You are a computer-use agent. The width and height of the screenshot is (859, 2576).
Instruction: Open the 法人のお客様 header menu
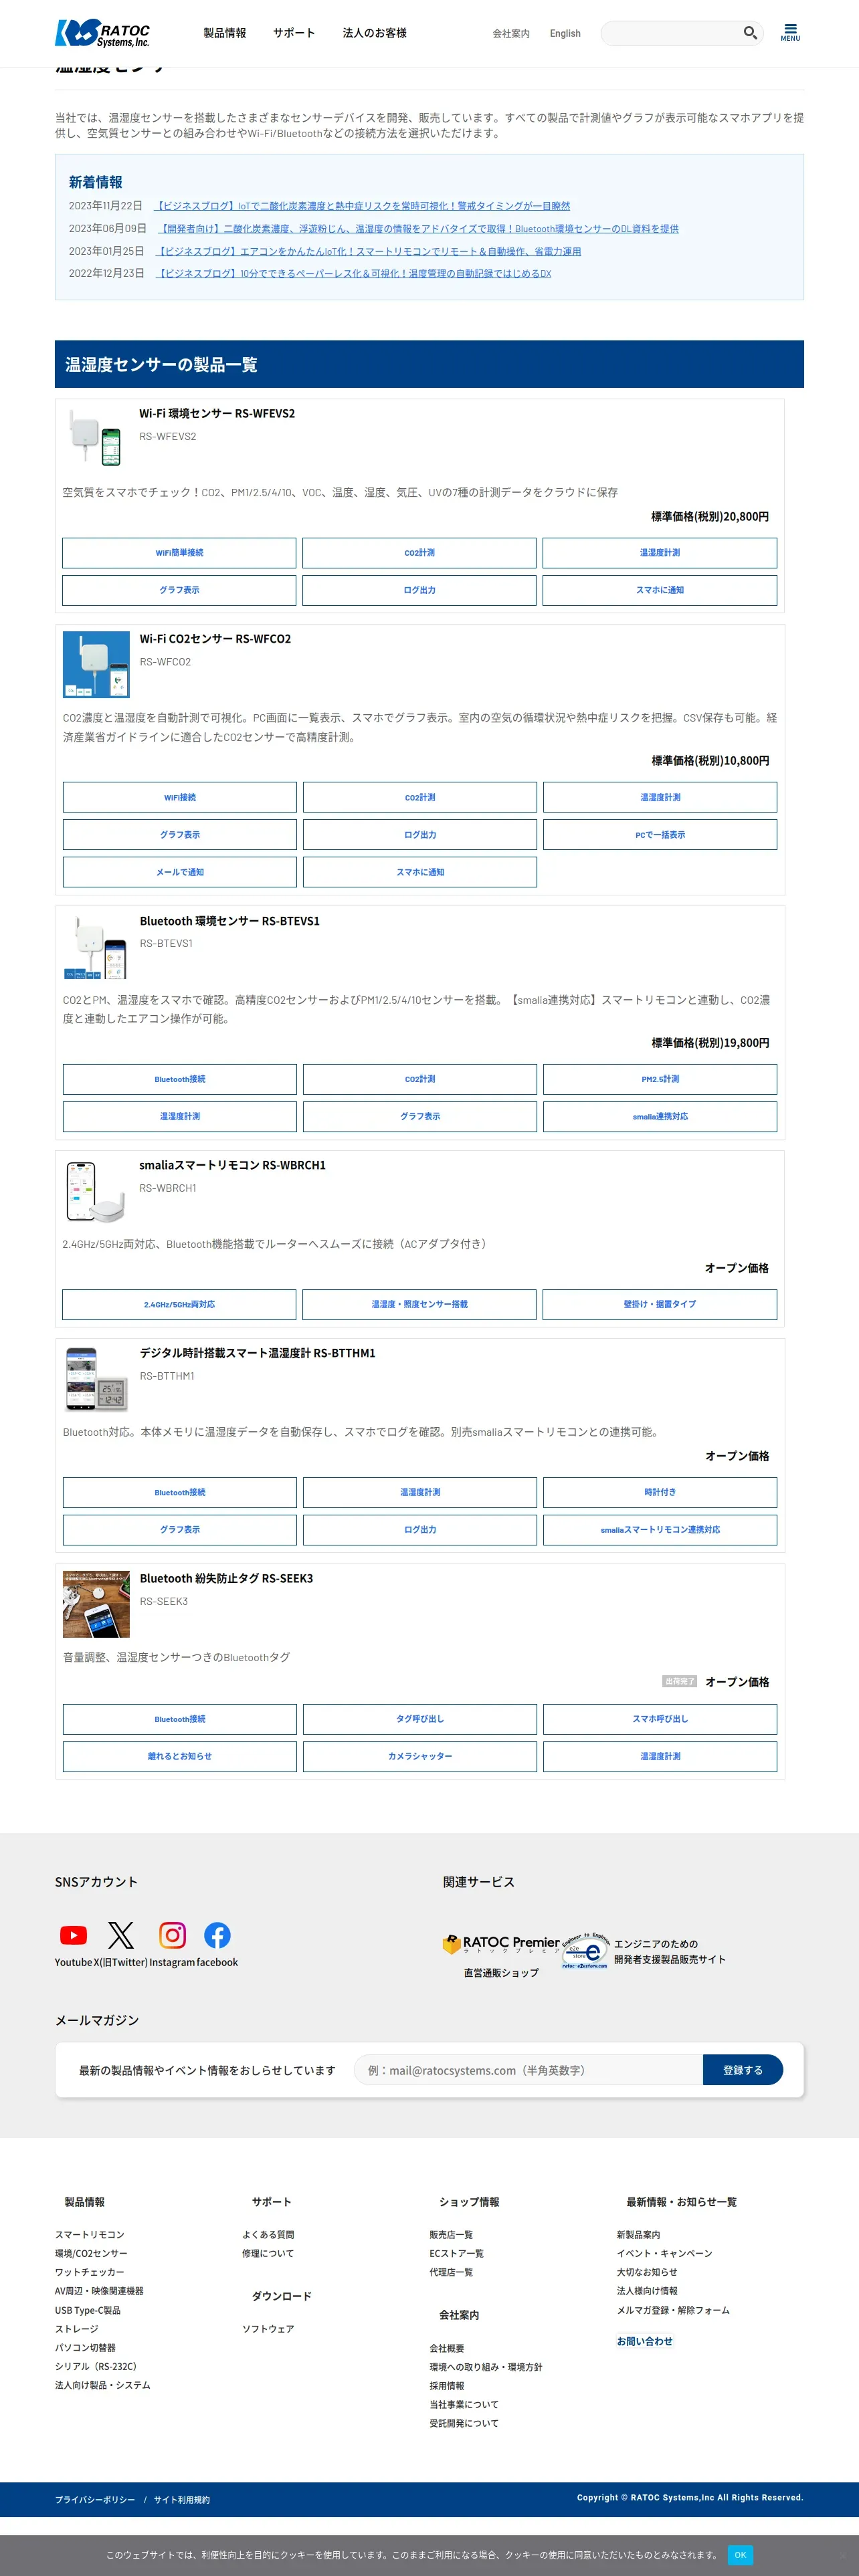pyautogui.click(x=375, y=33)
